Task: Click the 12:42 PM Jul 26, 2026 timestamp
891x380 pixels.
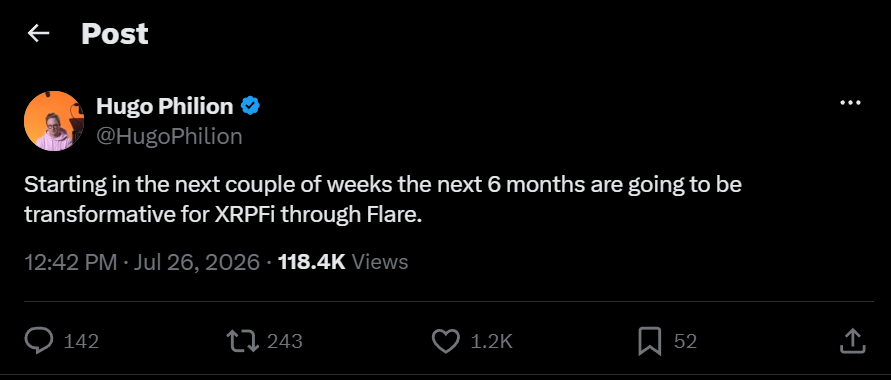Action: pos(142,262)
